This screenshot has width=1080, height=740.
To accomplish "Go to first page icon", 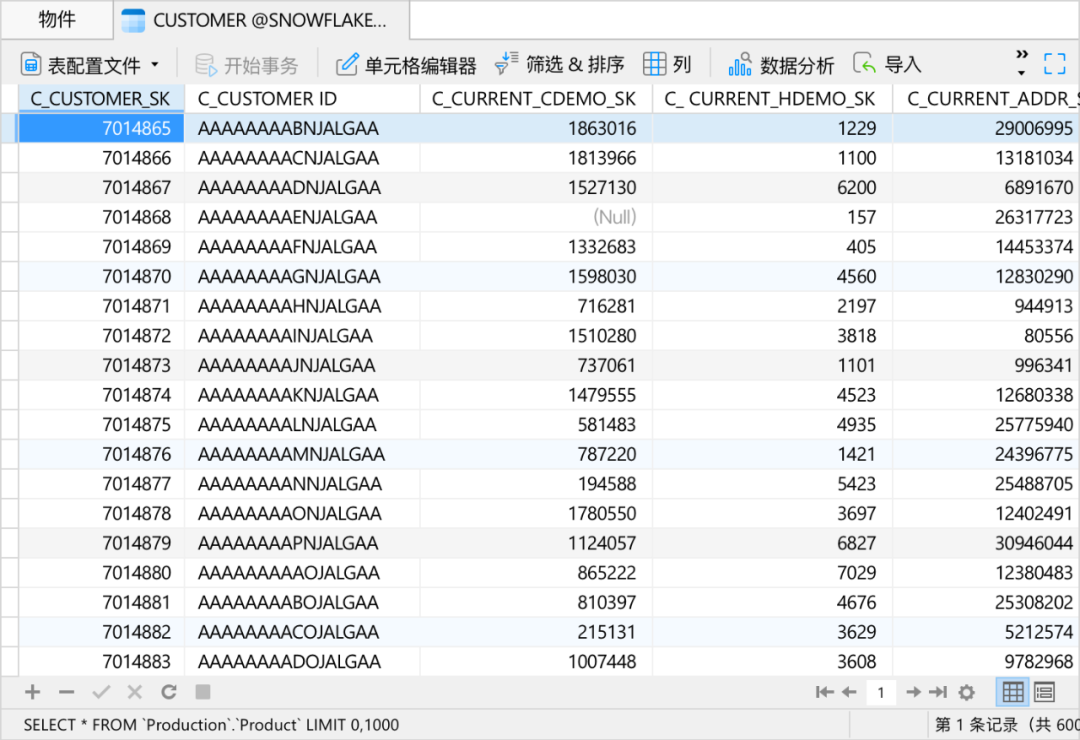I will coord(824,692).
